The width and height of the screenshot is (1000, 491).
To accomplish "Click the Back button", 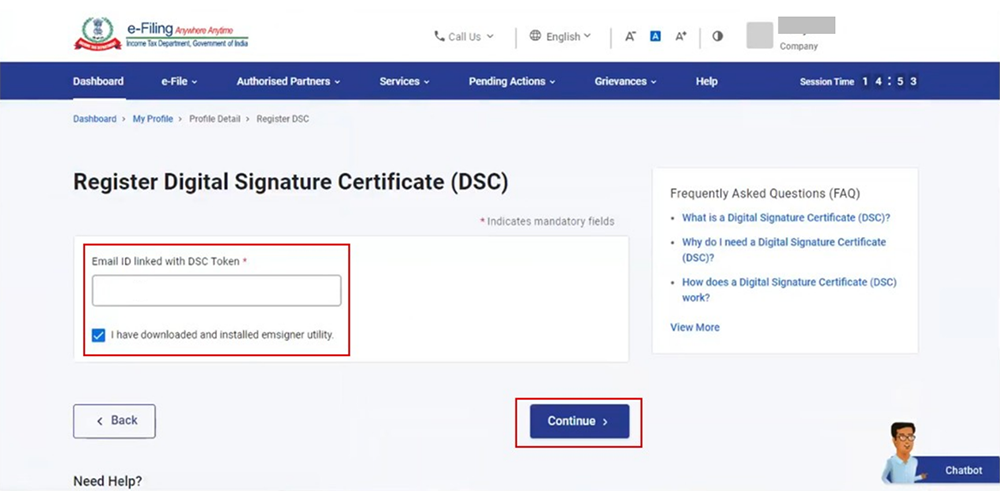I will [x=114, y=421].
